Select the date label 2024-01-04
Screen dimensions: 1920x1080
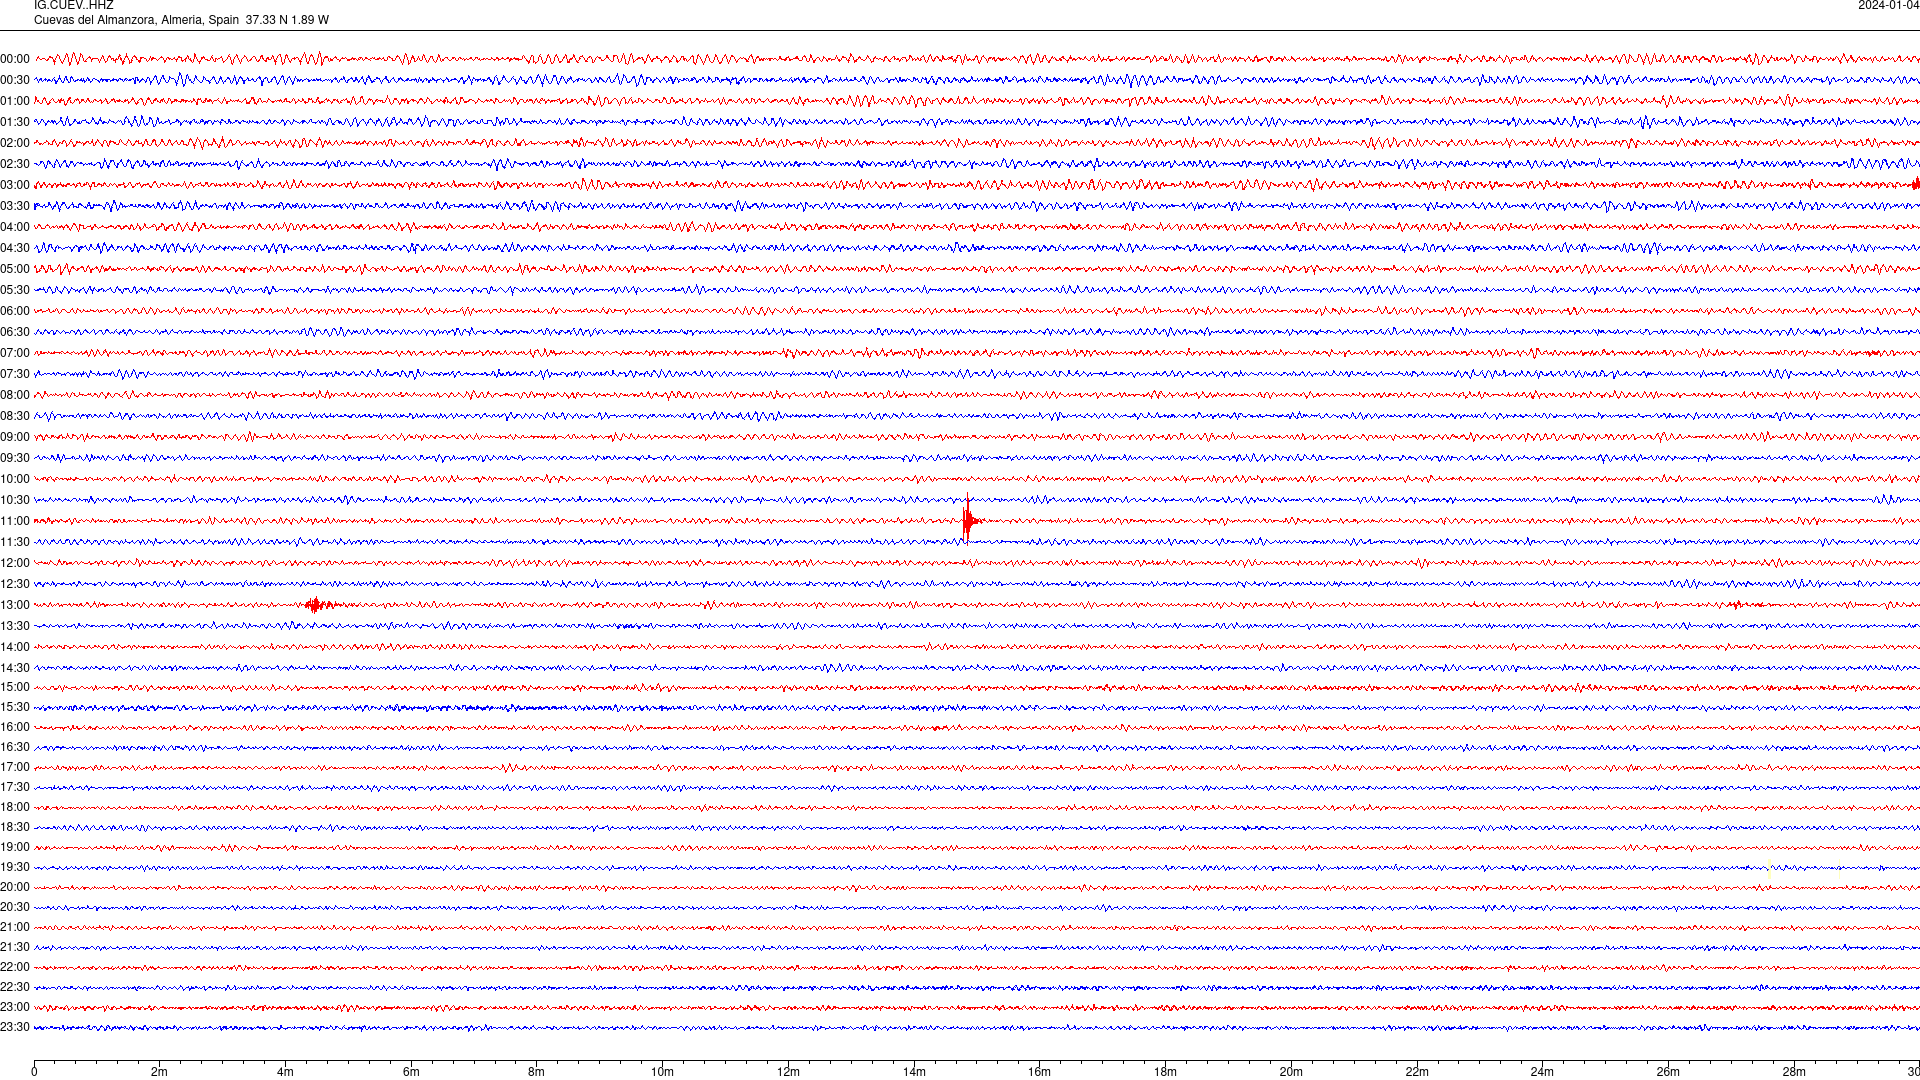1888,6
